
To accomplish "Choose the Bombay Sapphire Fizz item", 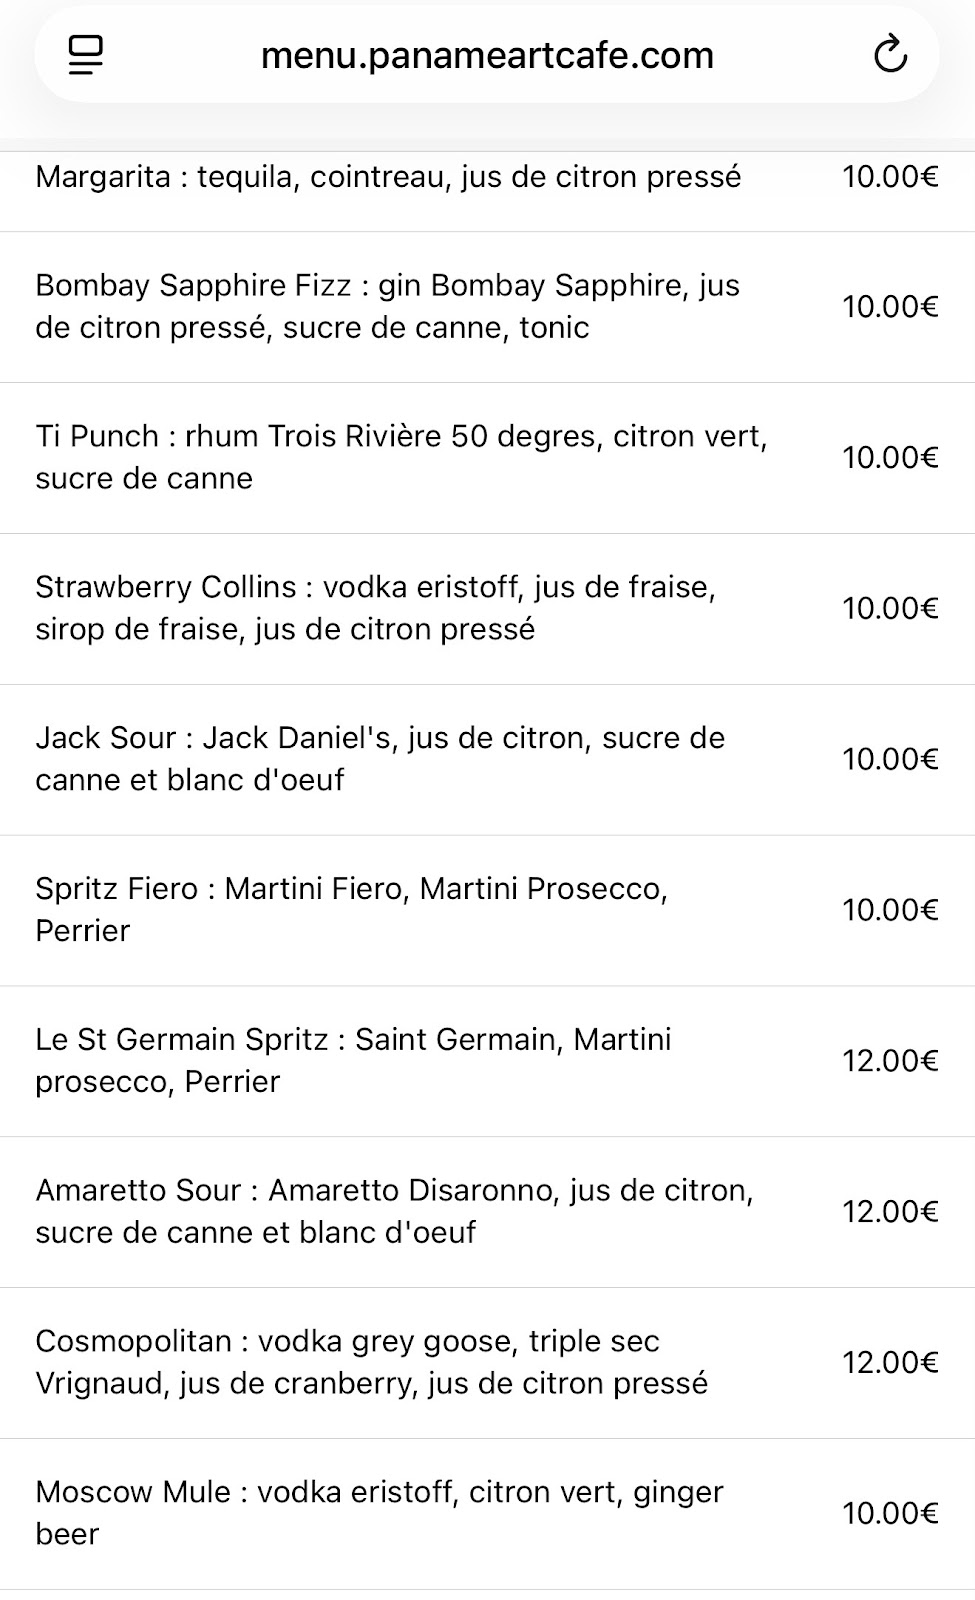I will [x=487, y=307].
